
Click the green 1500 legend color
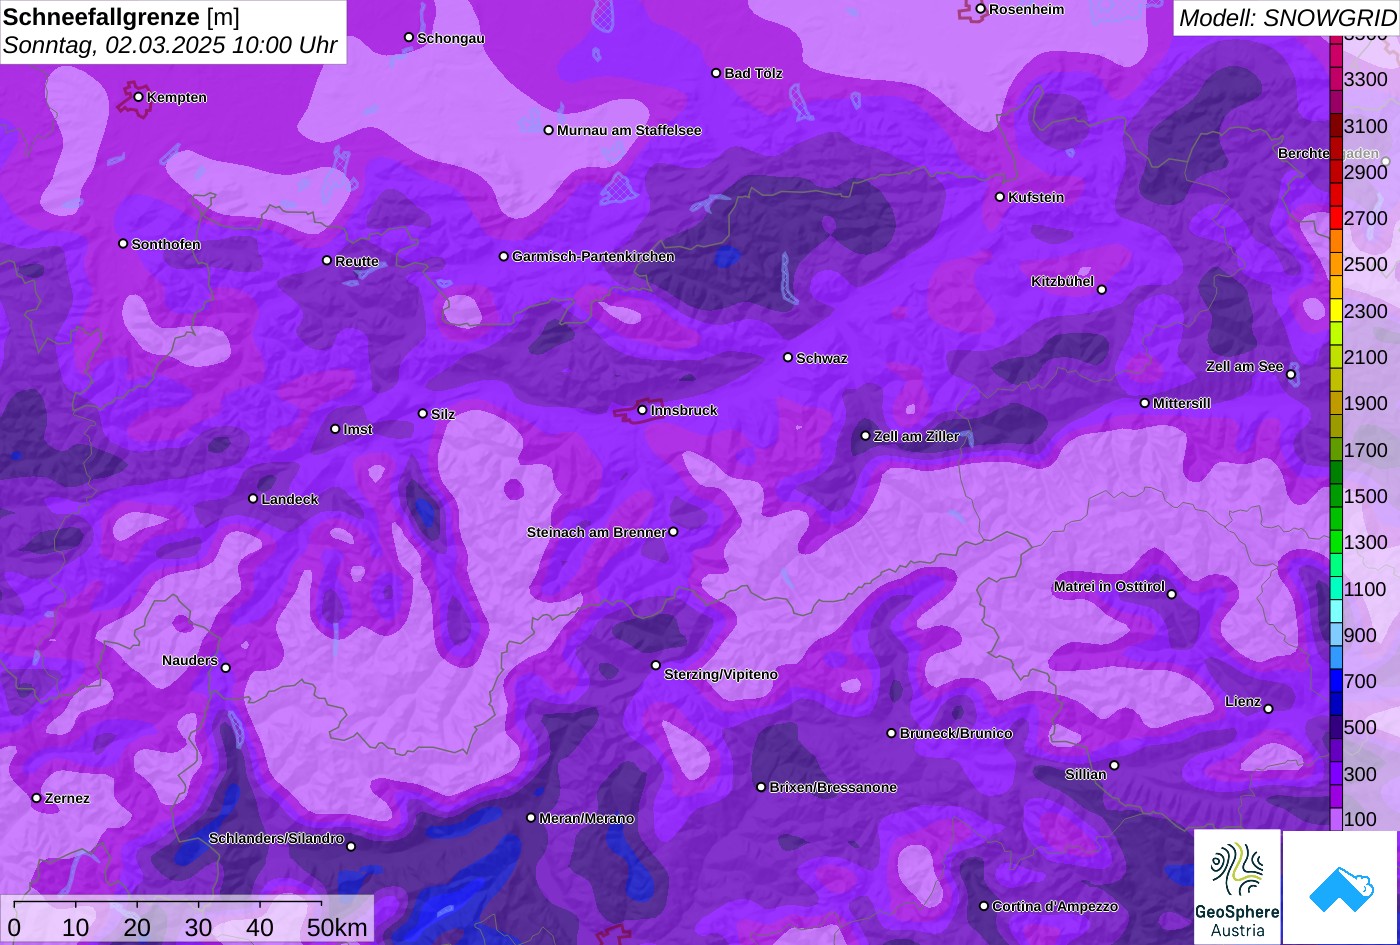click(1336, 496)
